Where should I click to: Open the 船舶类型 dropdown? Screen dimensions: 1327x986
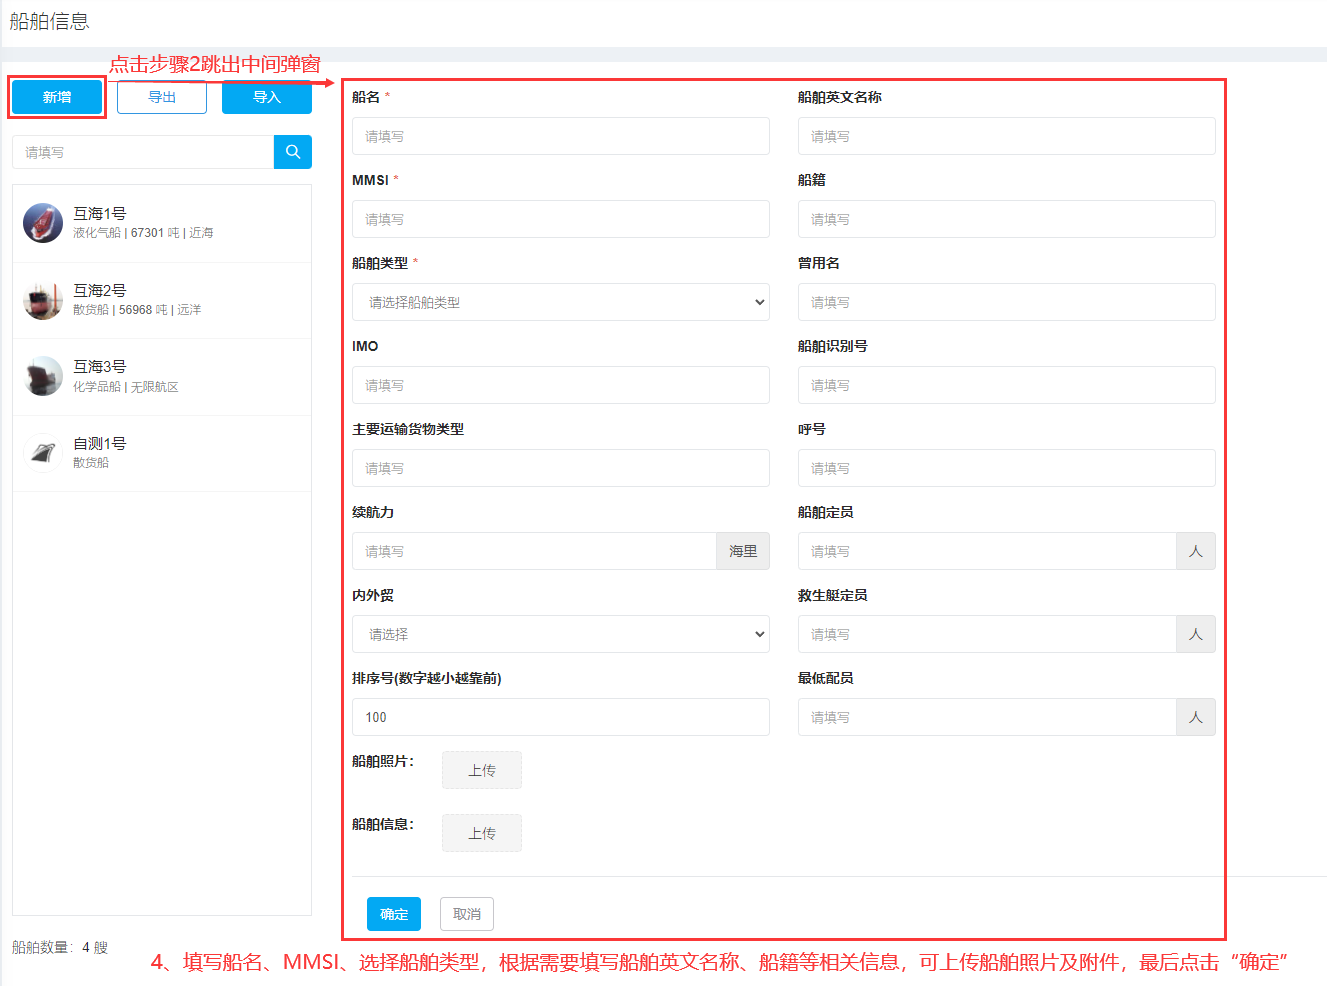[x=561, y=302]
